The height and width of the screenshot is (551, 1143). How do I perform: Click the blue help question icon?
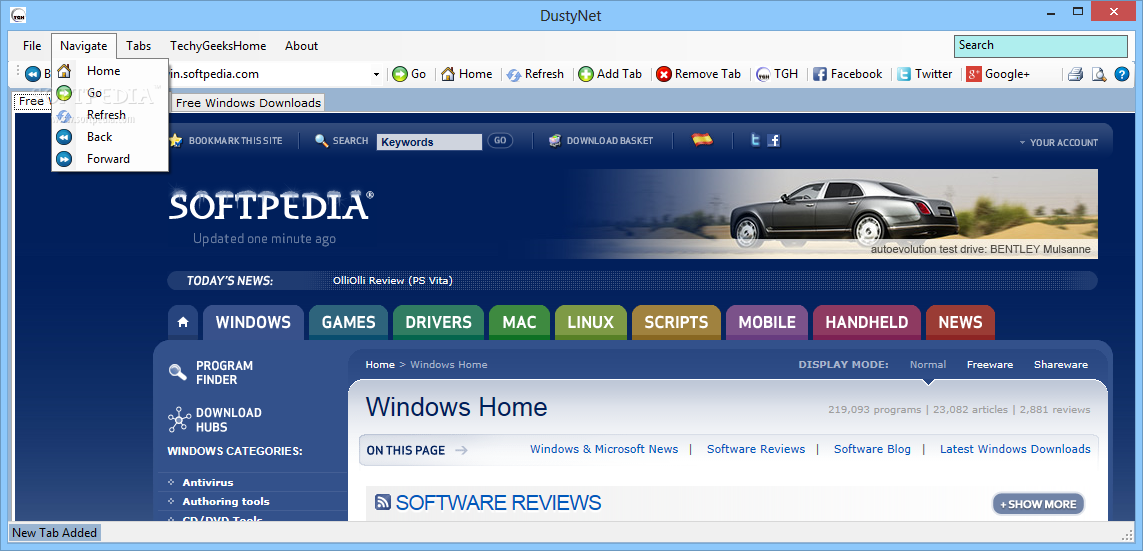click(1122, 74)
